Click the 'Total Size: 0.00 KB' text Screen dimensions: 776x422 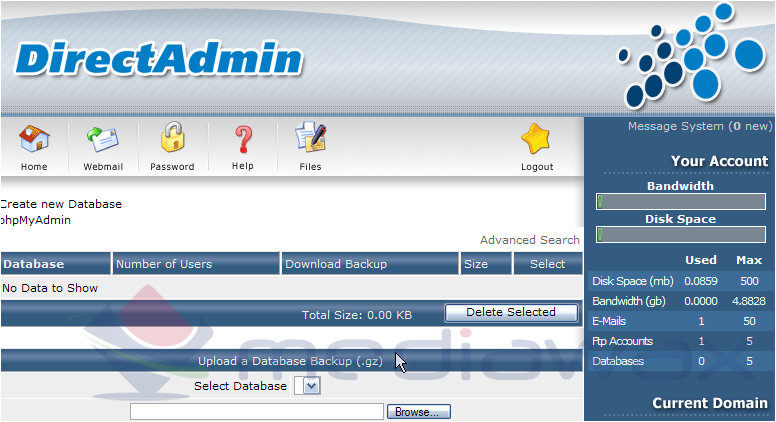coord(357,315)
